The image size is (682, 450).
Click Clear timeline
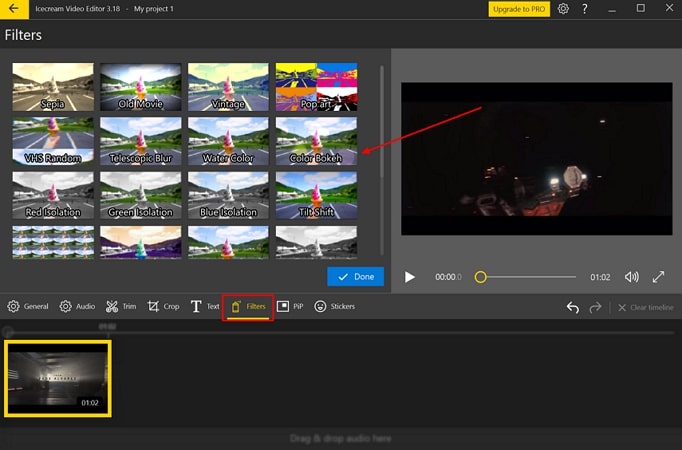(646, 307)
